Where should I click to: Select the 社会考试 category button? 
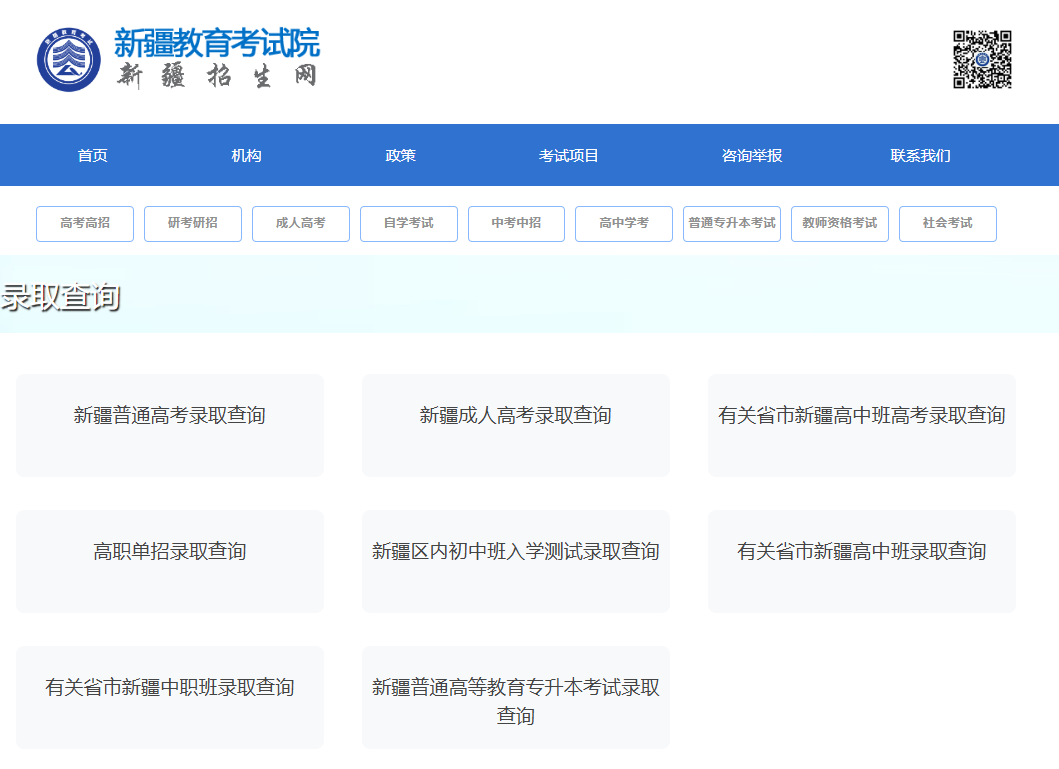pos(948,223)
